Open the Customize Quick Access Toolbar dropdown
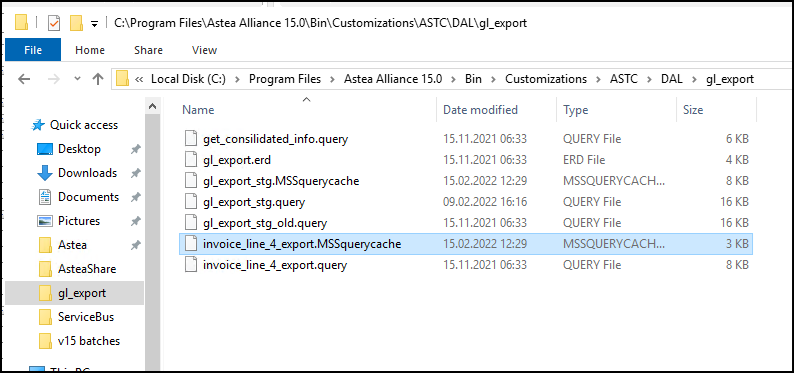The width and height of the screenshot is (795, 374). tap(94, 24)
